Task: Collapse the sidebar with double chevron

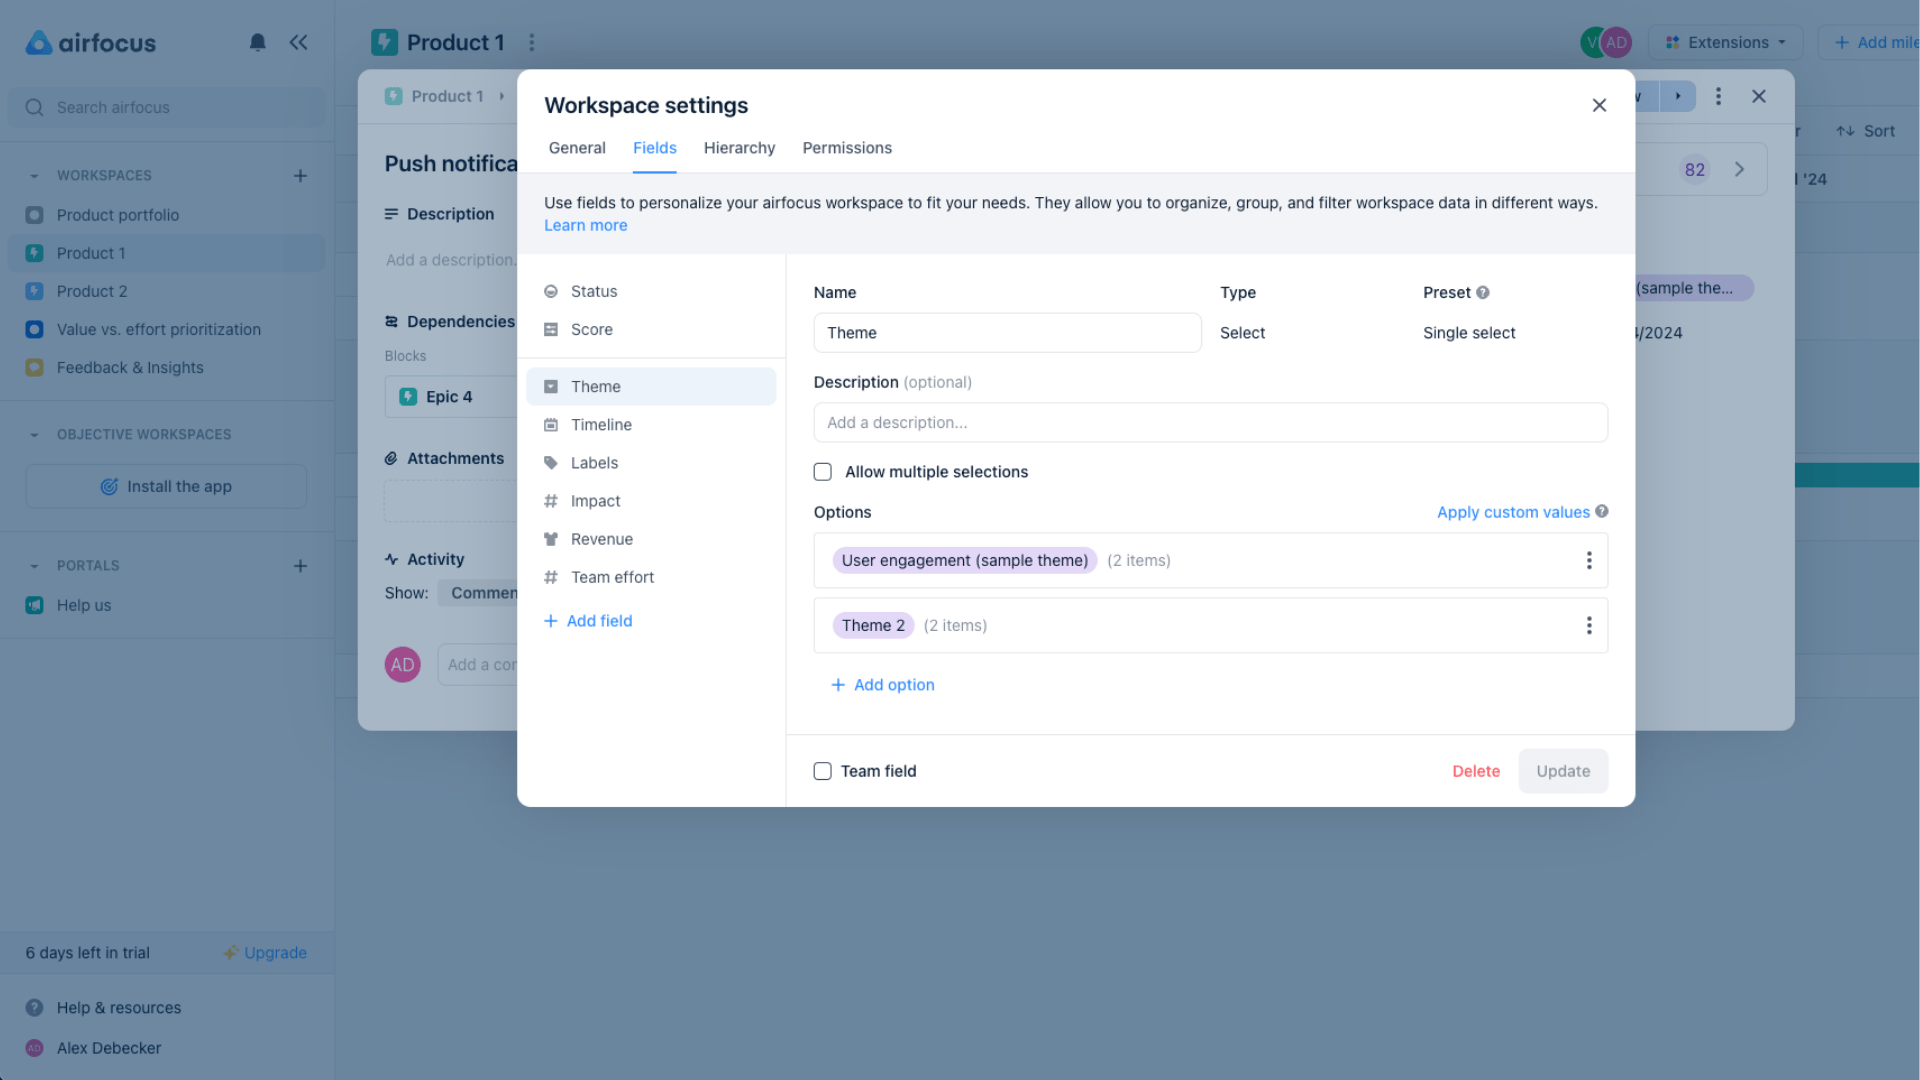Action: [x=298, y=42]
